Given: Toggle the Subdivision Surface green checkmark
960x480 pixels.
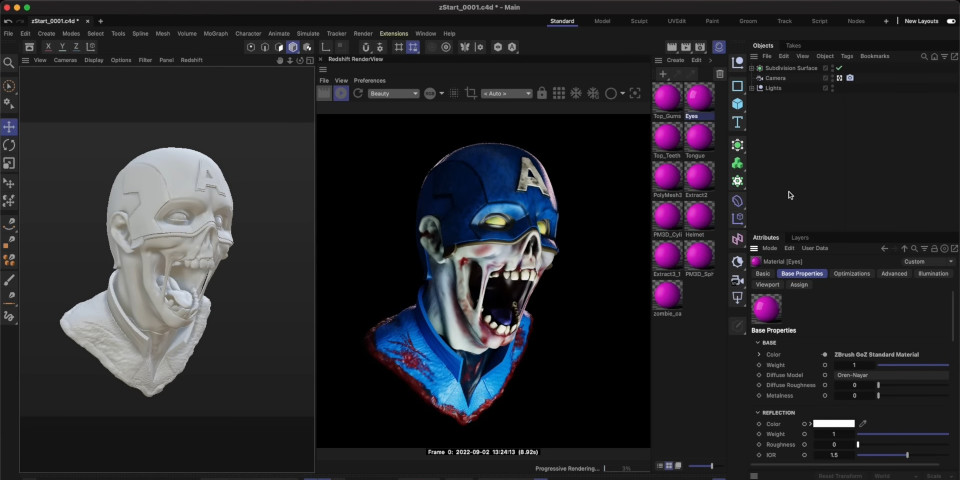Looking at the screenshot, I should pos(839,68).
